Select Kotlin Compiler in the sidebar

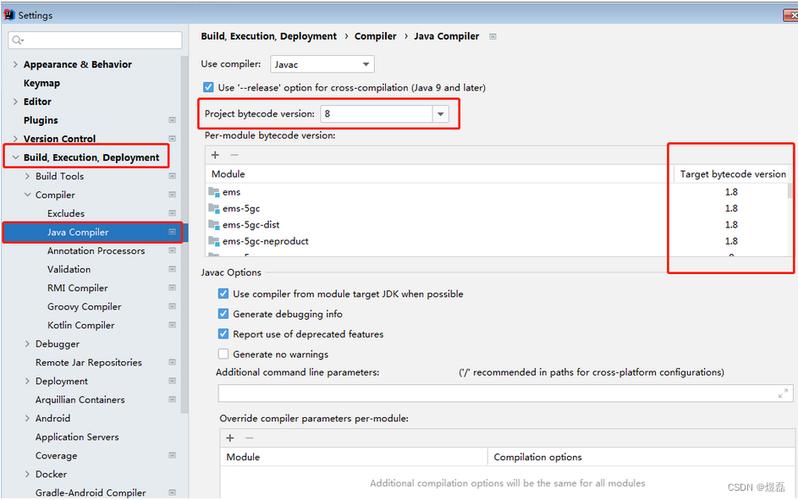(81, 325)
